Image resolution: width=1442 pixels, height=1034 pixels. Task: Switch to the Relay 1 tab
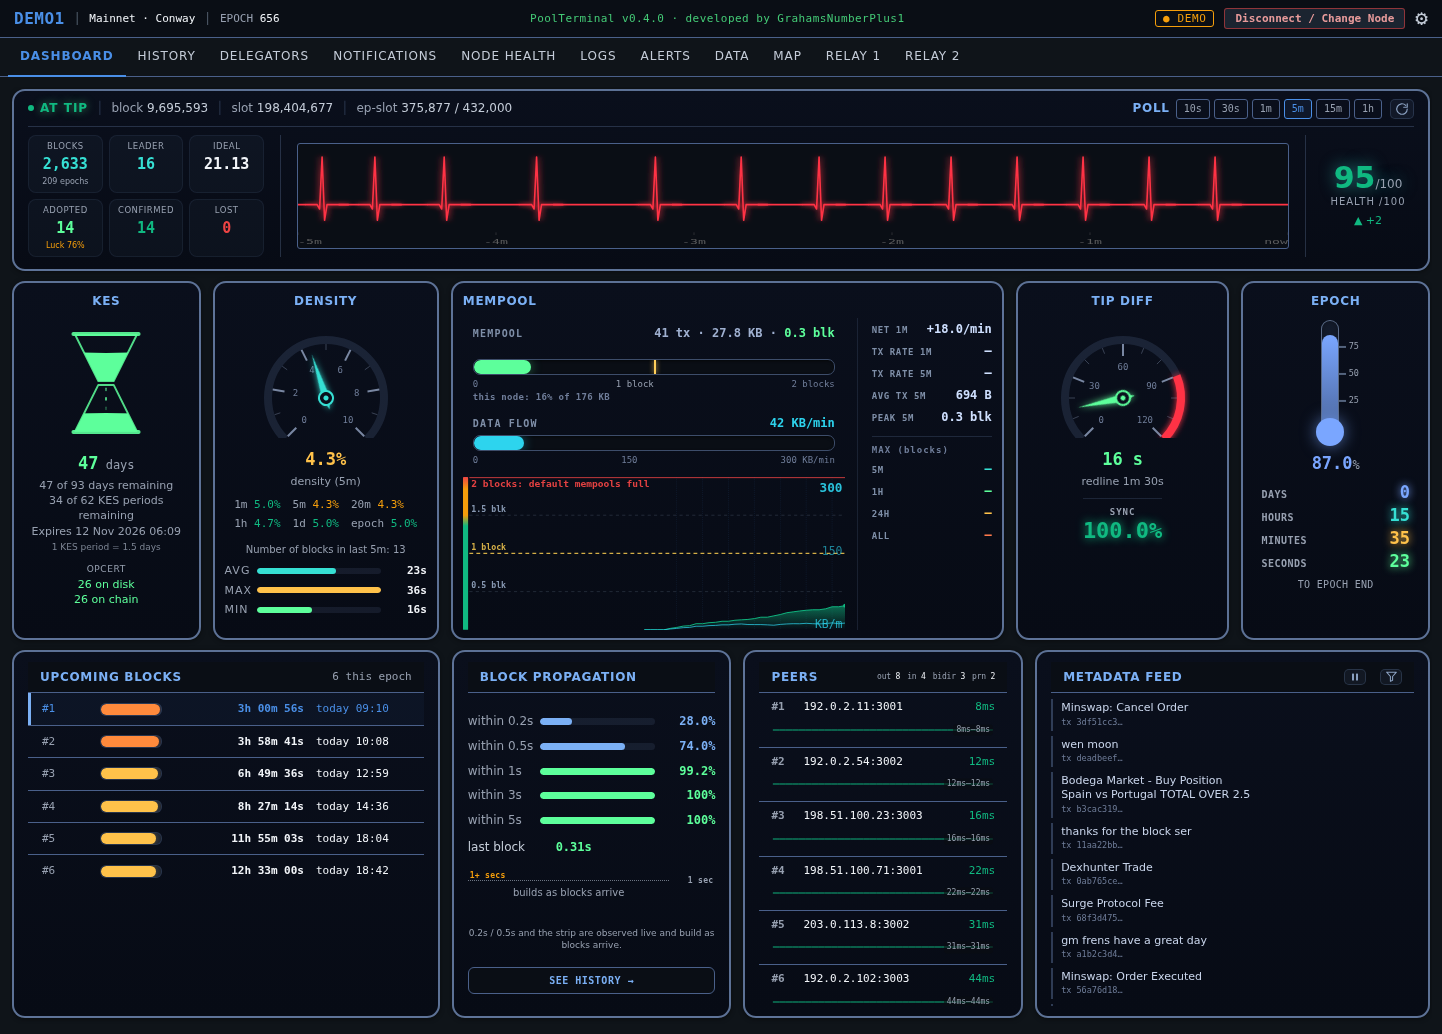853,56
